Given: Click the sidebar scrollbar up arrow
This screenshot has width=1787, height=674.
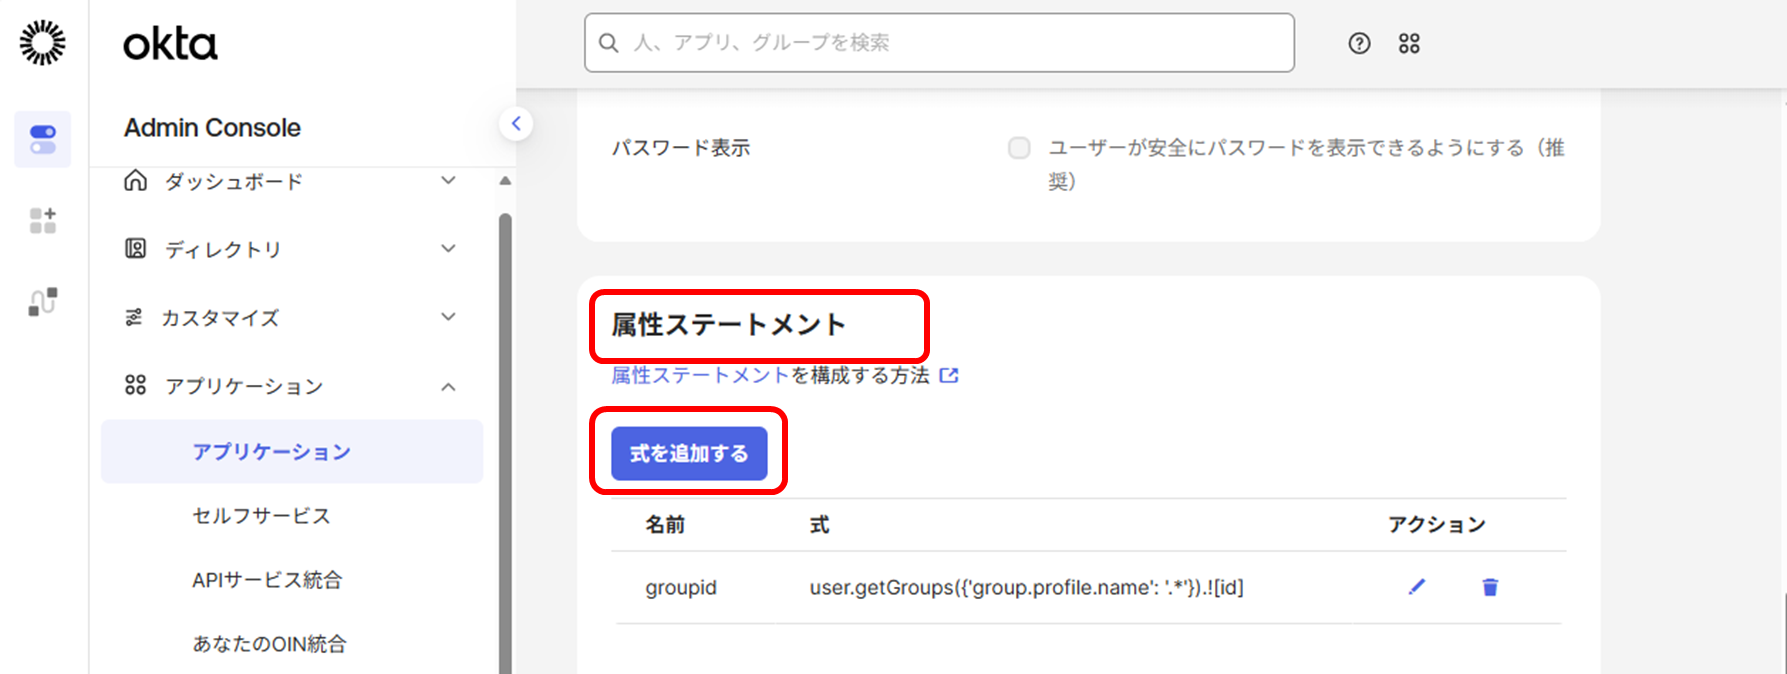Looking at the screenshot, I should point(505,181).
